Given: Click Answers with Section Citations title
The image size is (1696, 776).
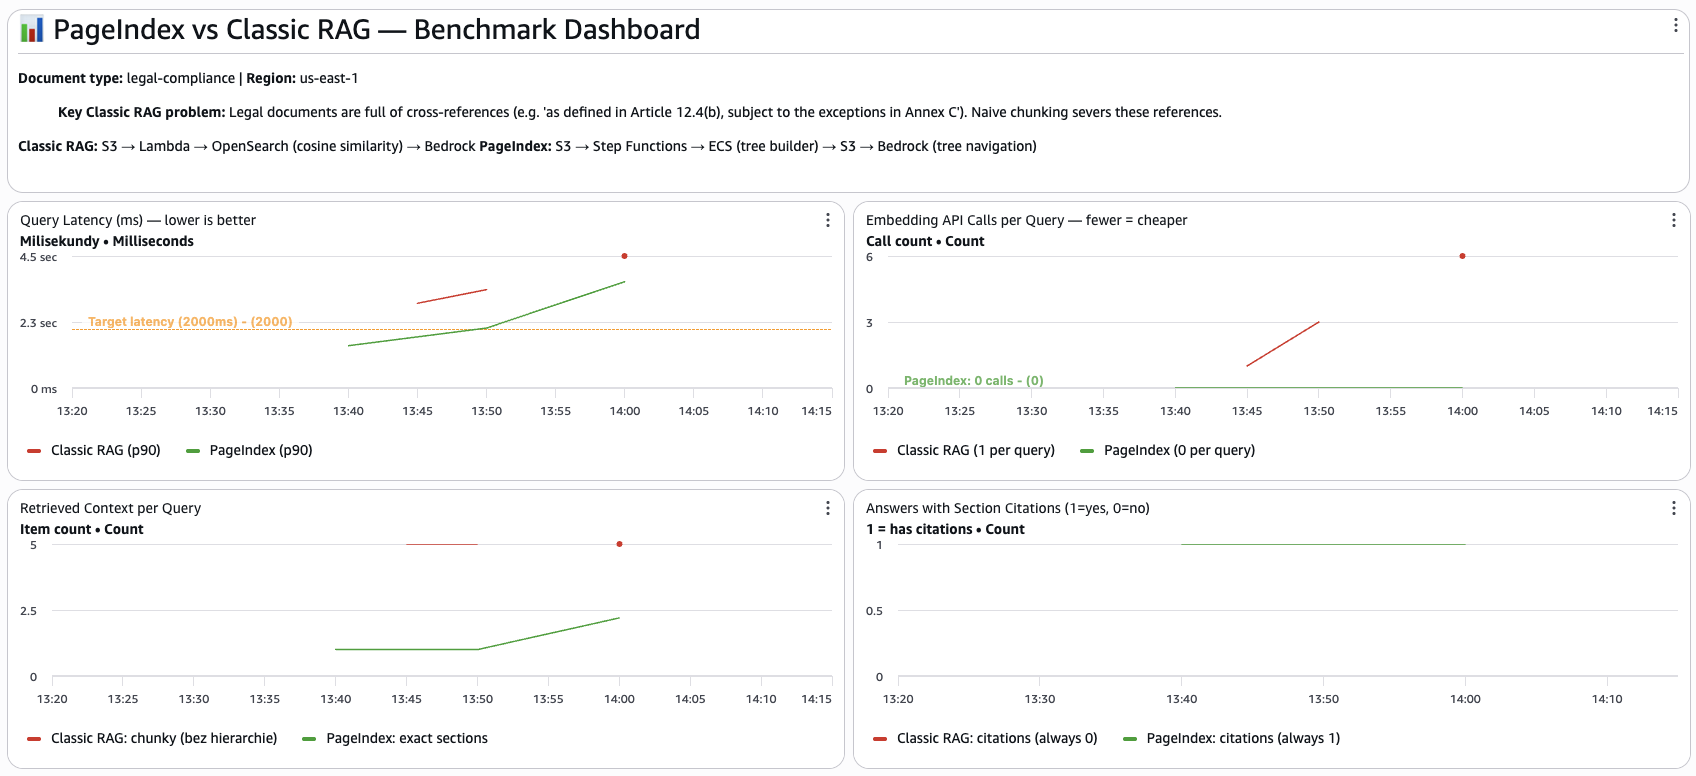Looking at the screenshot, I should coord(1007,508).
